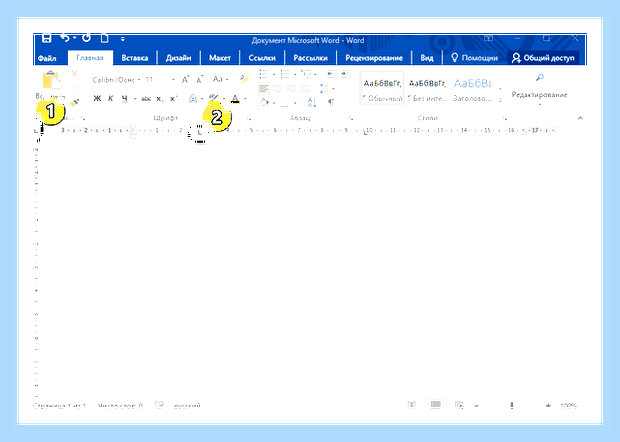The image size is (620, 442).
Task: Apply font color underlined A
Action: coord(235,98)
